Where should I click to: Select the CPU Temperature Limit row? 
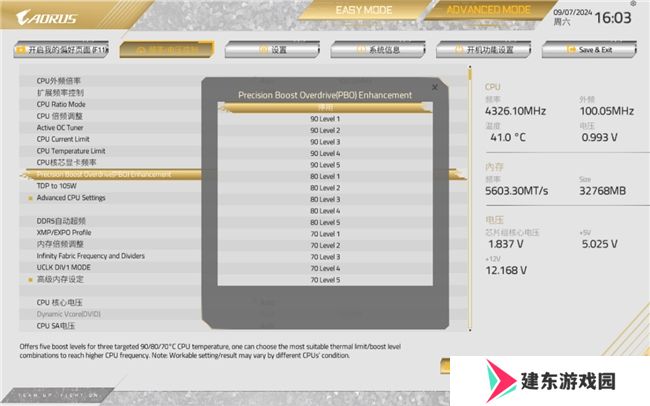(x=111, y=151)
